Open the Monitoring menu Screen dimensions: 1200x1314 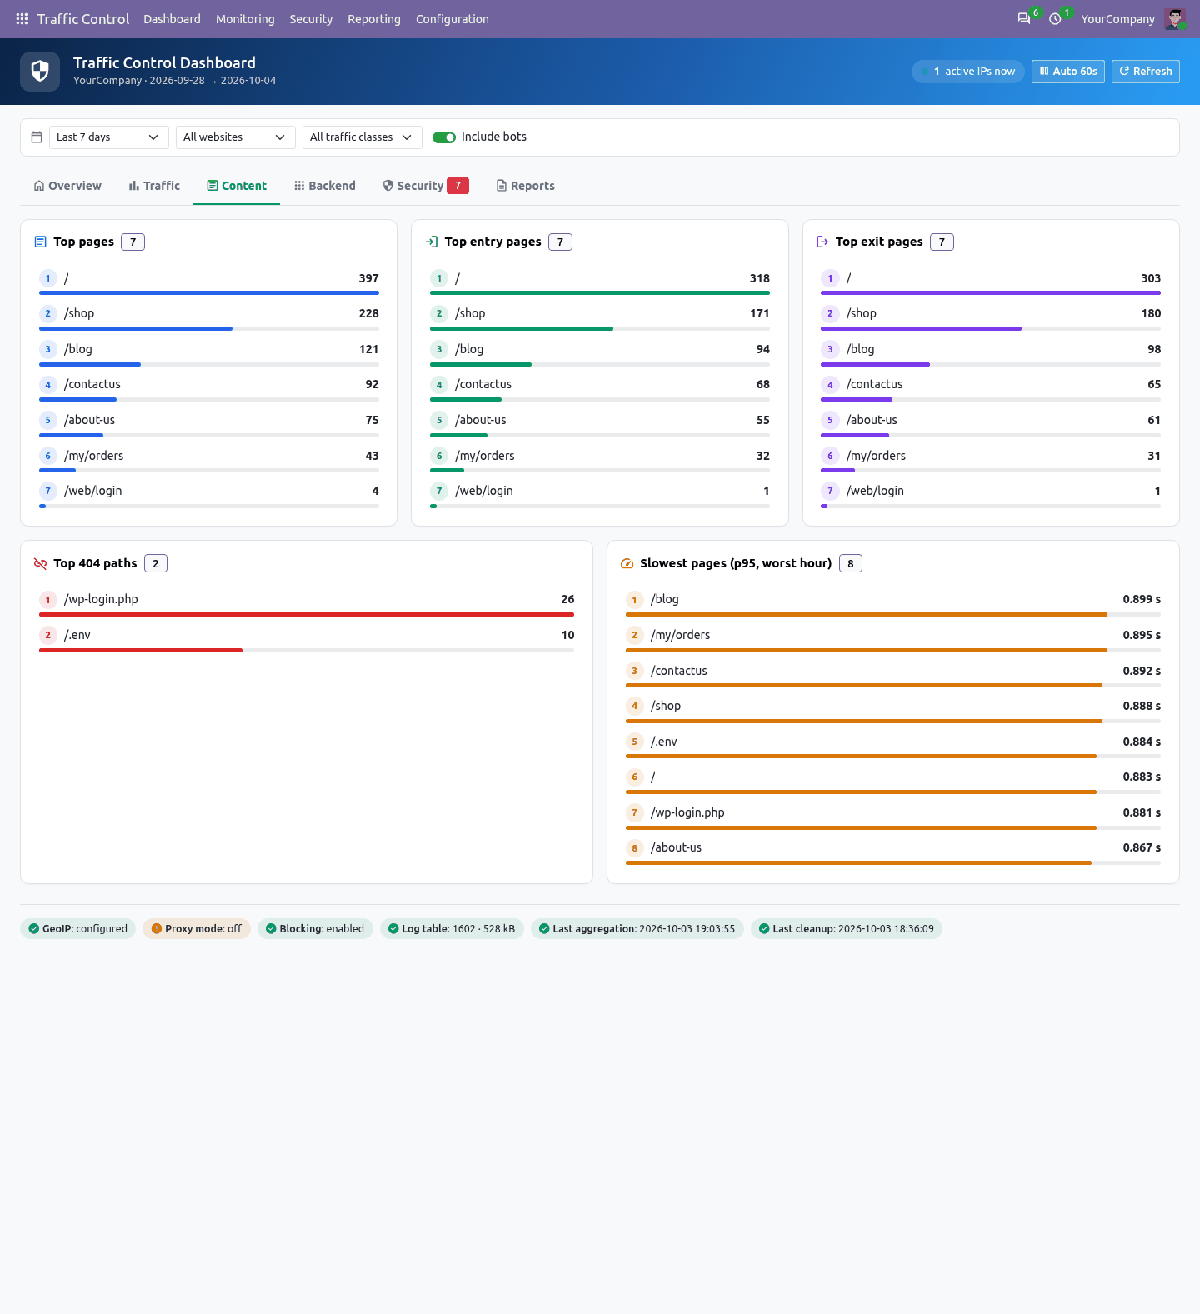pos(245,19)
